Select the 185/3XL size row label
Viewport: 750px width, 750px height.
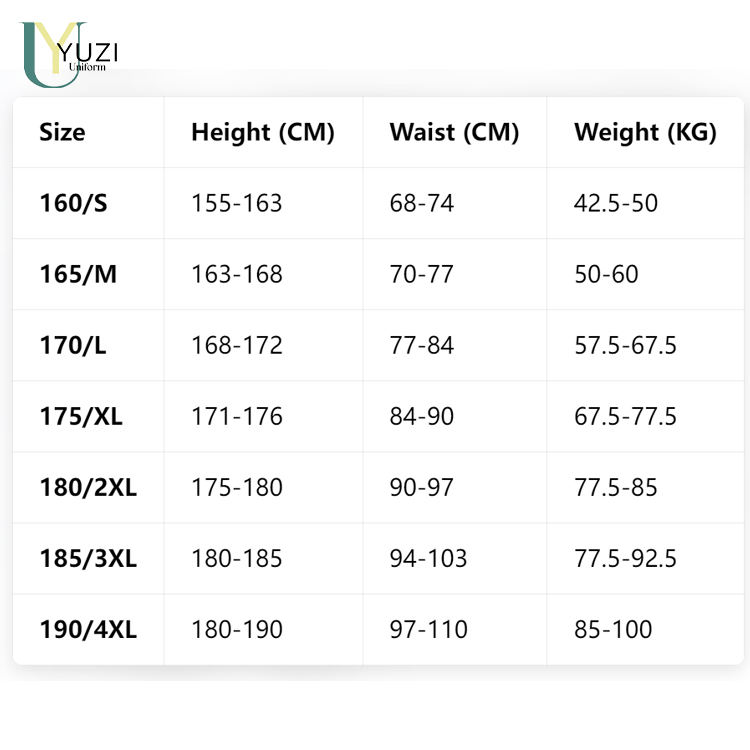click(x=88, y=558)
